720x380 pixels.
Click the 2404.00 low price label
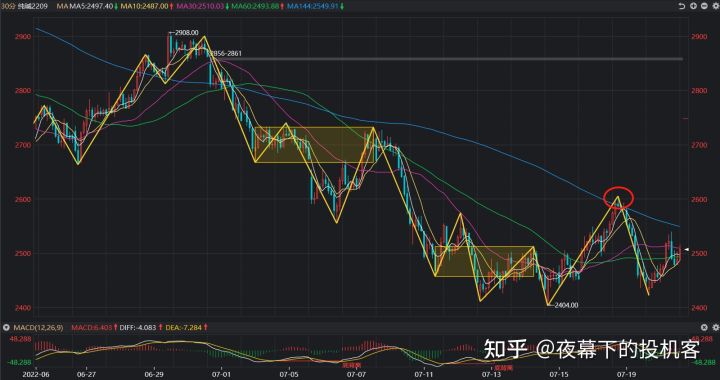[x=566, y=304]
